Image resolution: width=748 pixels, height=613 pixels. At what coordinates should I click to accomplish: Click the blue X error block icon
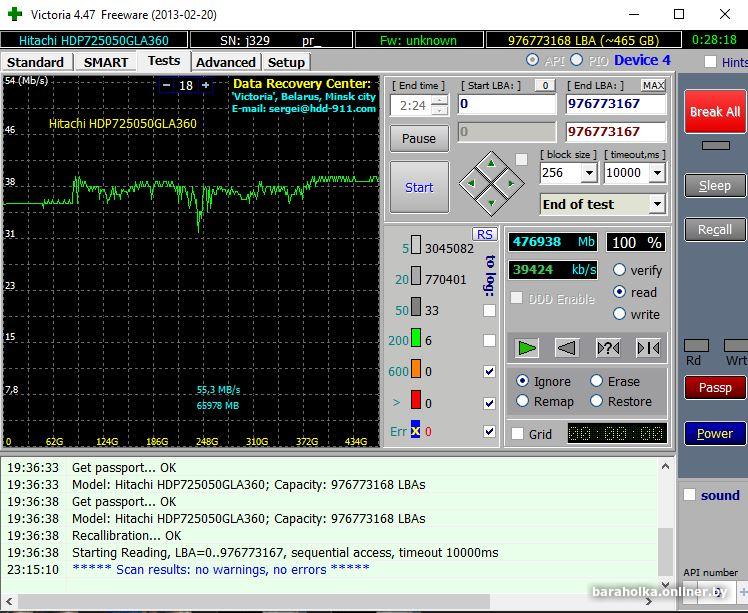(416, 429)
